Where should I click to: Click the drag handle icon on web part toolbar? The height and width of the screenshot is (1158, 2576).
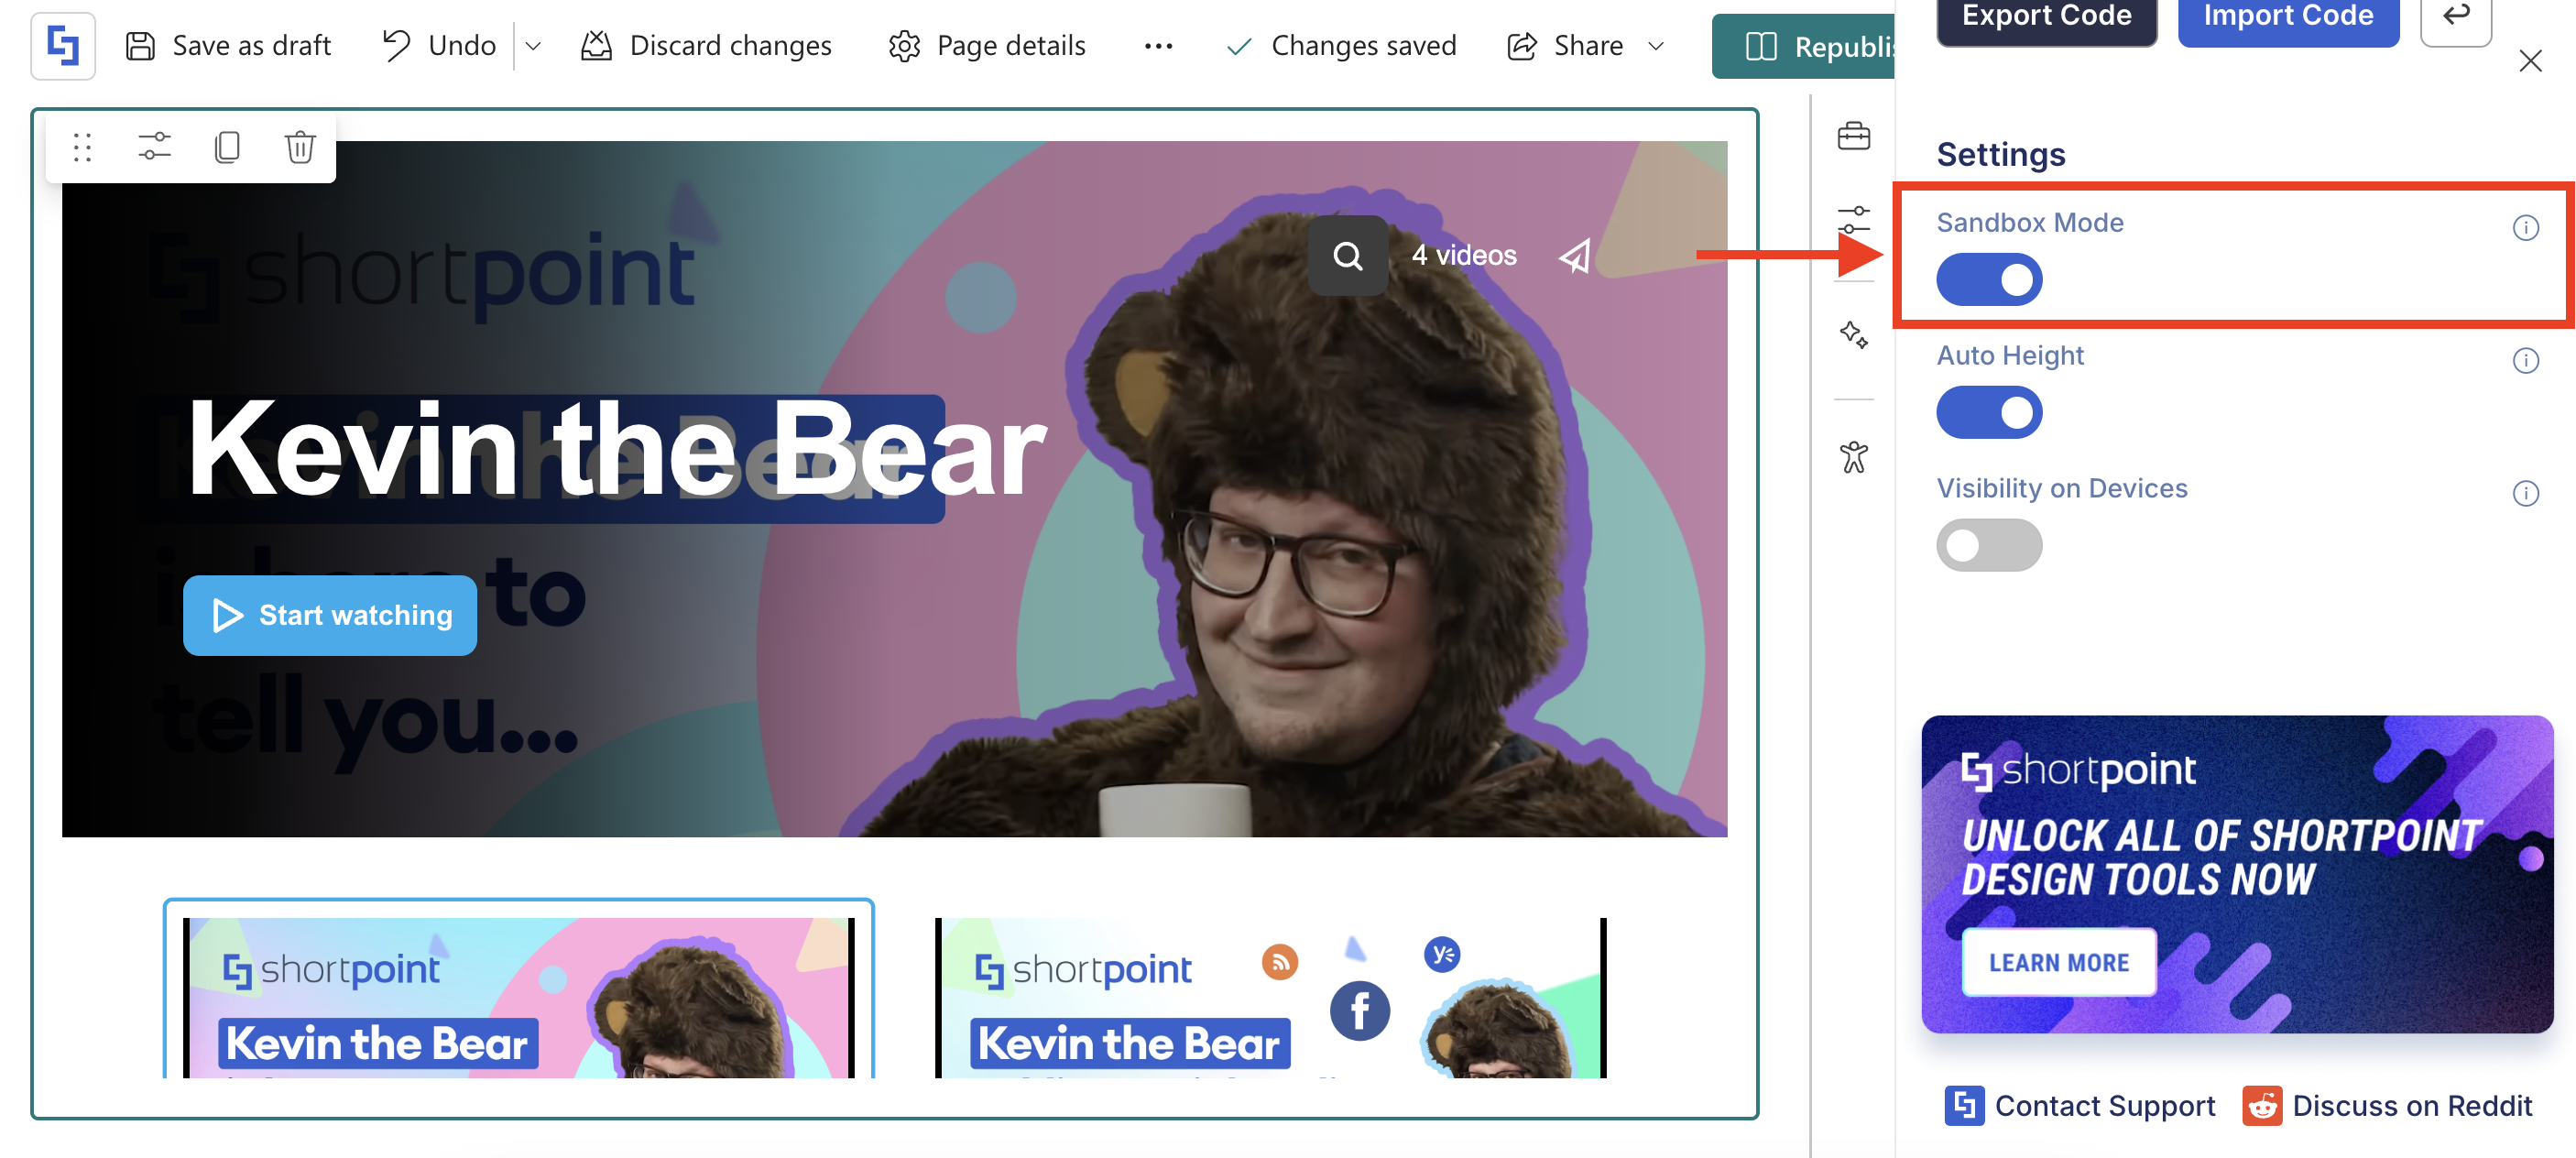[82, 148]
